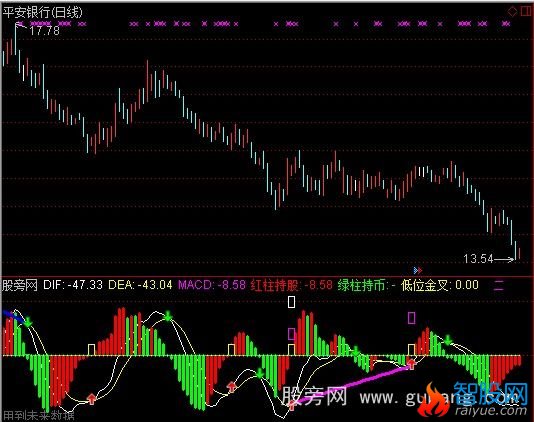The height and width of the screenshot is (422, 534).
Task: Click the rightmost purple rectangle marker in MACD panel
Action: pos(411,318)
